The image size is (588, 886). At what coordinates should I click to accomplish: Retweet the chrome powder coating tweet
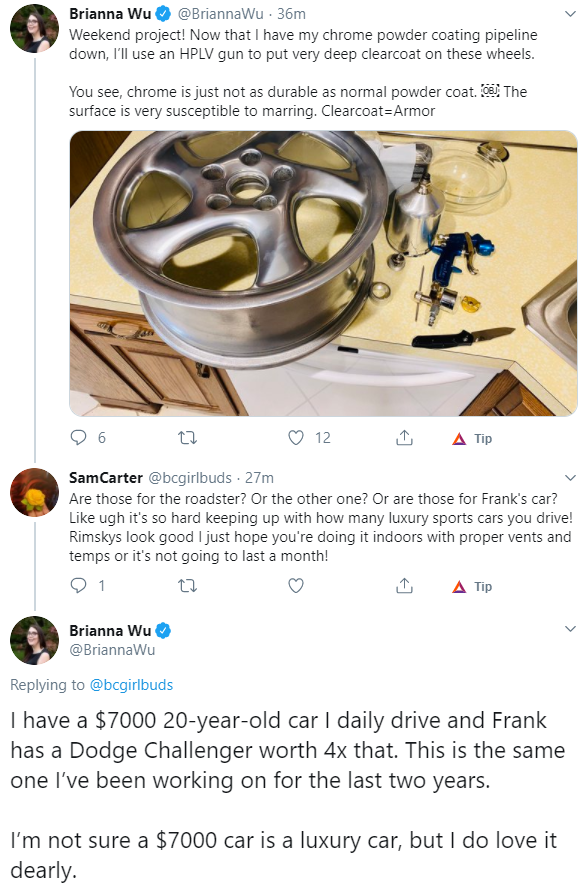(187, 438)
